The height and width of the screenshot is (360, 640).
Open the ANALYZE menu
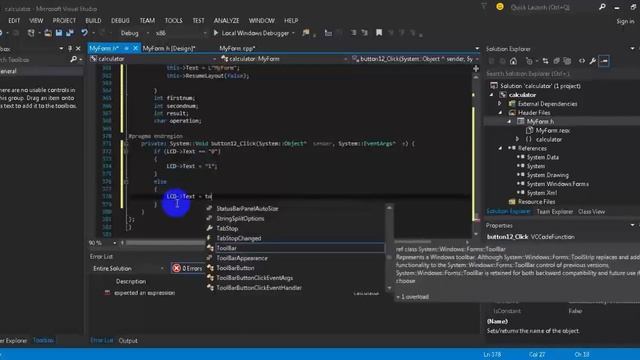tap(227, 20)
